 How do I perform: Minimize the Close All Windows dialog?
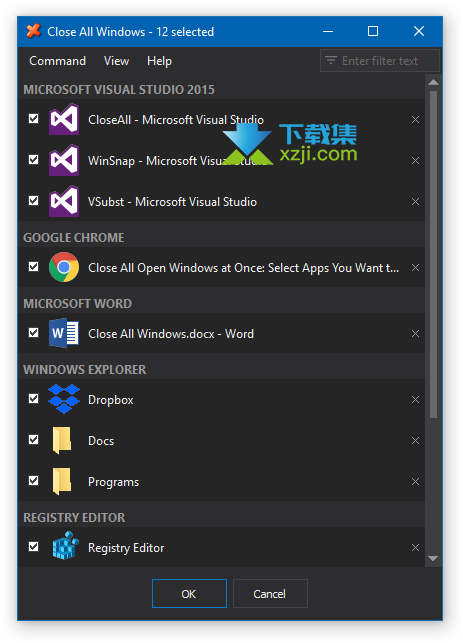click(328, 31)
